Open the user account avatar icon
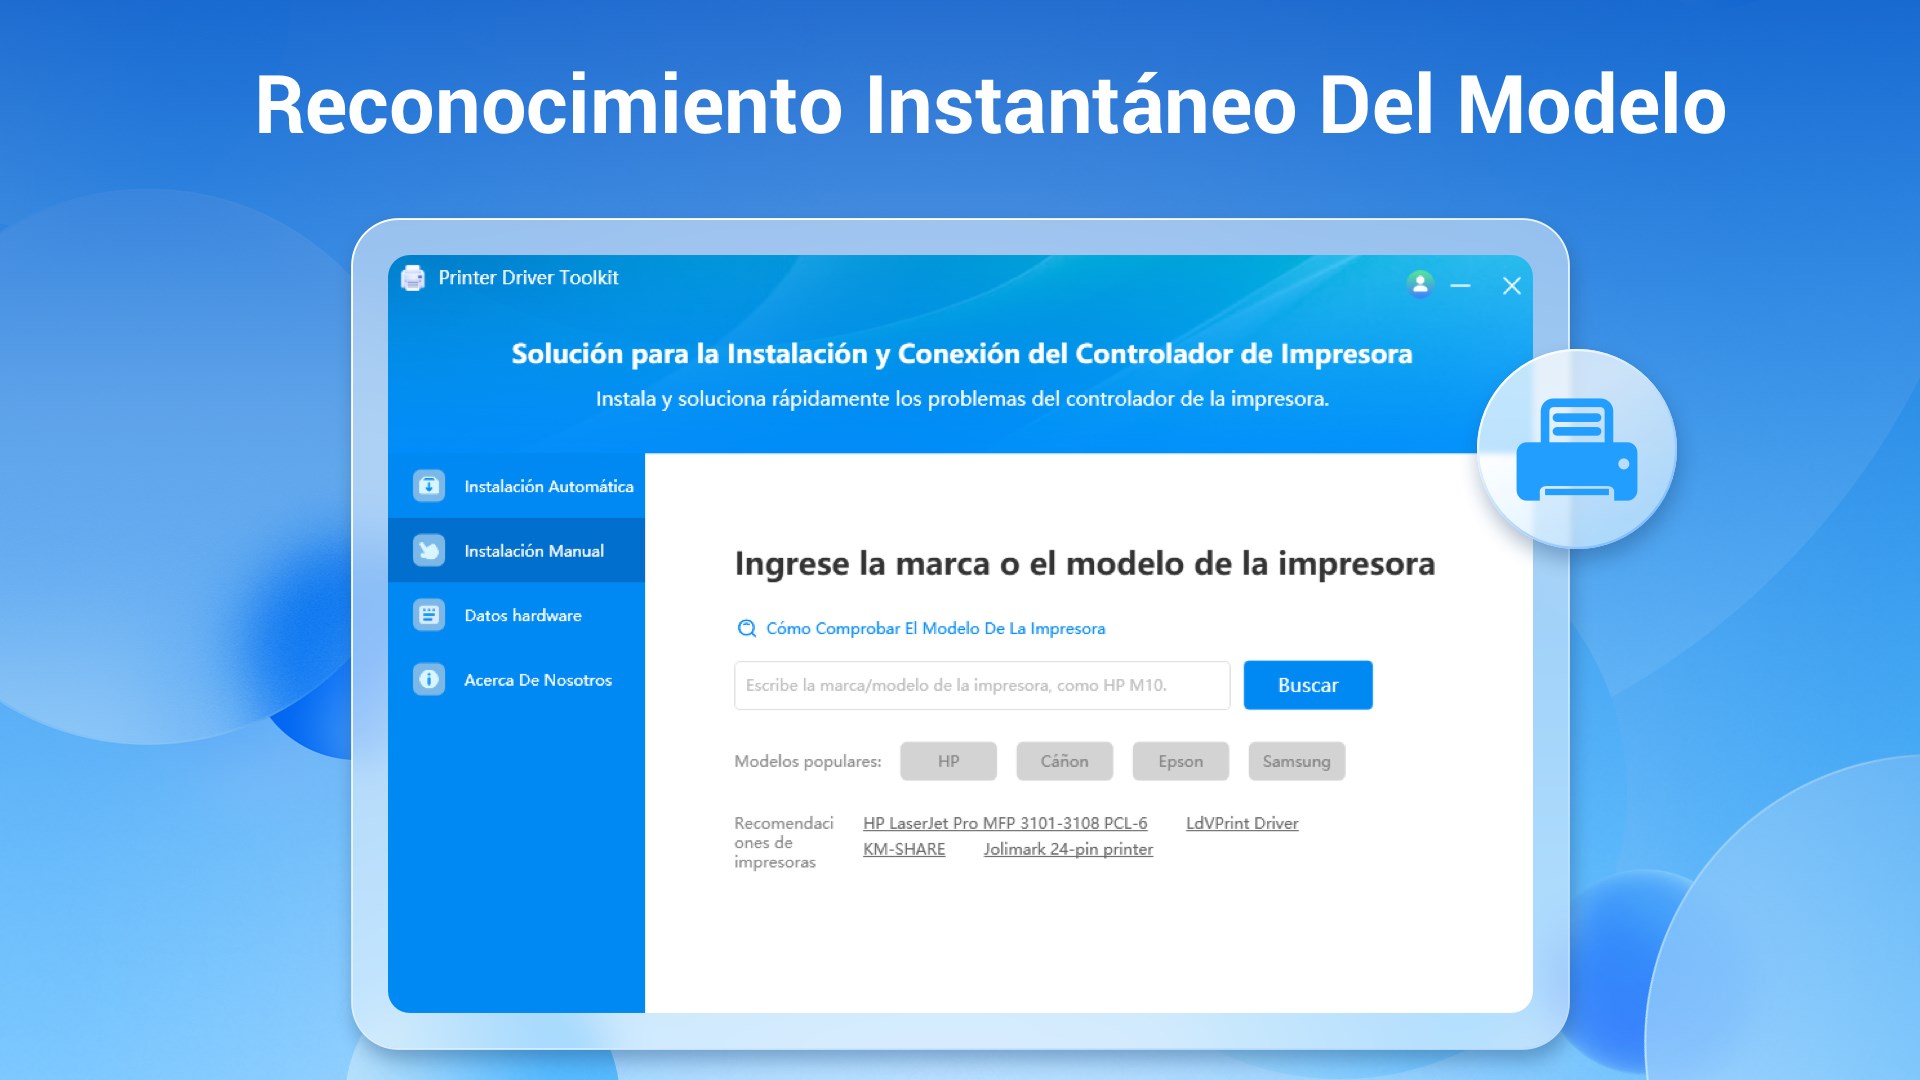This screenshot has width=1920, height=1080. click(x=1420, y=284)
